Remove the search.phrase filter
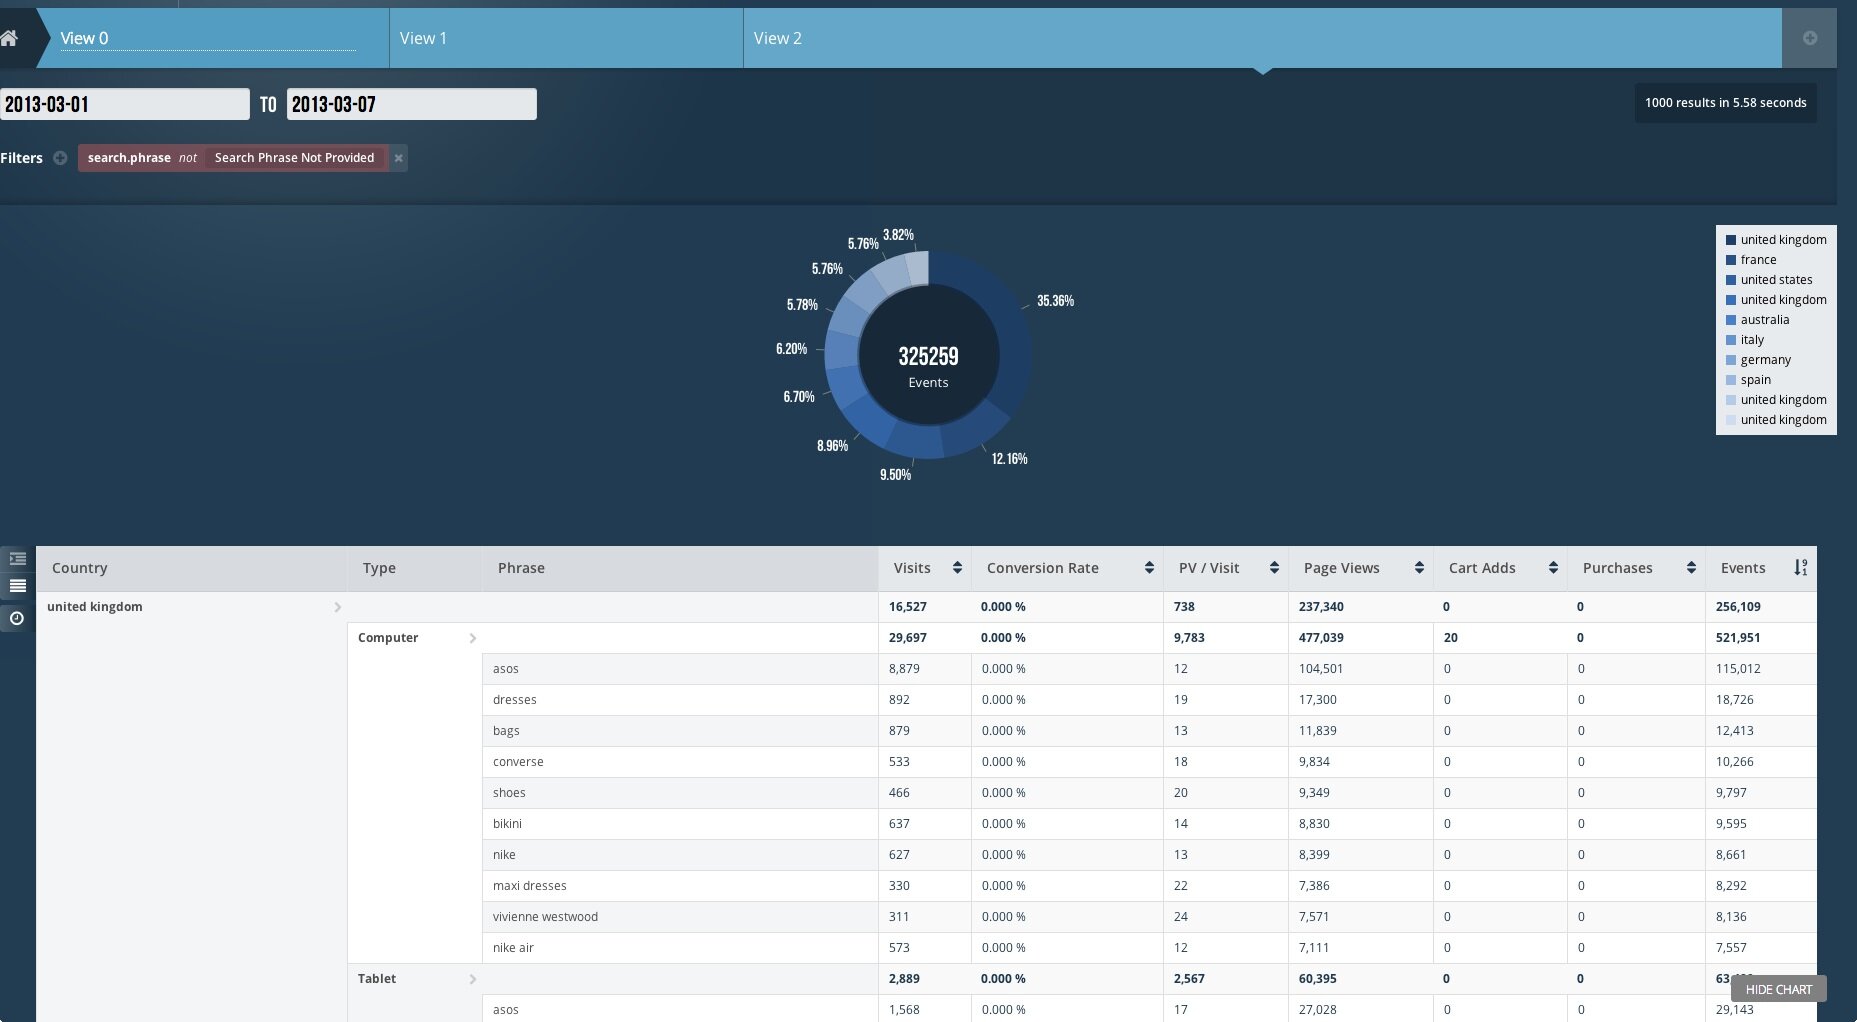 398,158
